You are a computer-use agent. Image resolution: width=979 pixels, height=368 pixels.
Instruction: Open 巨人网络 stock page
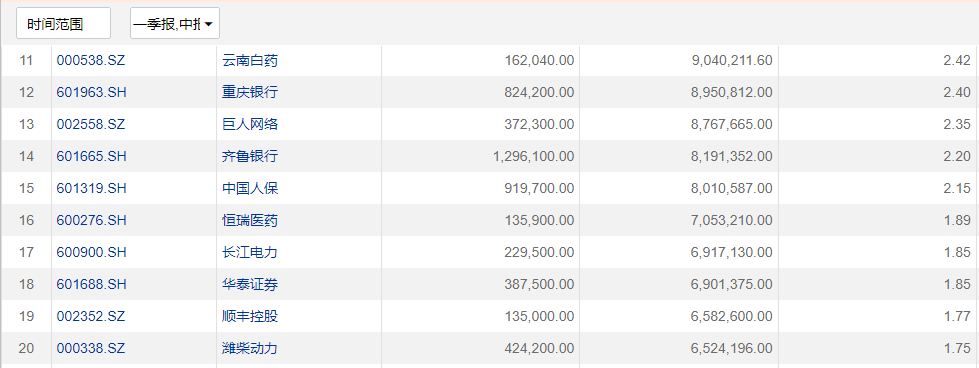click(x=250, y=124)
